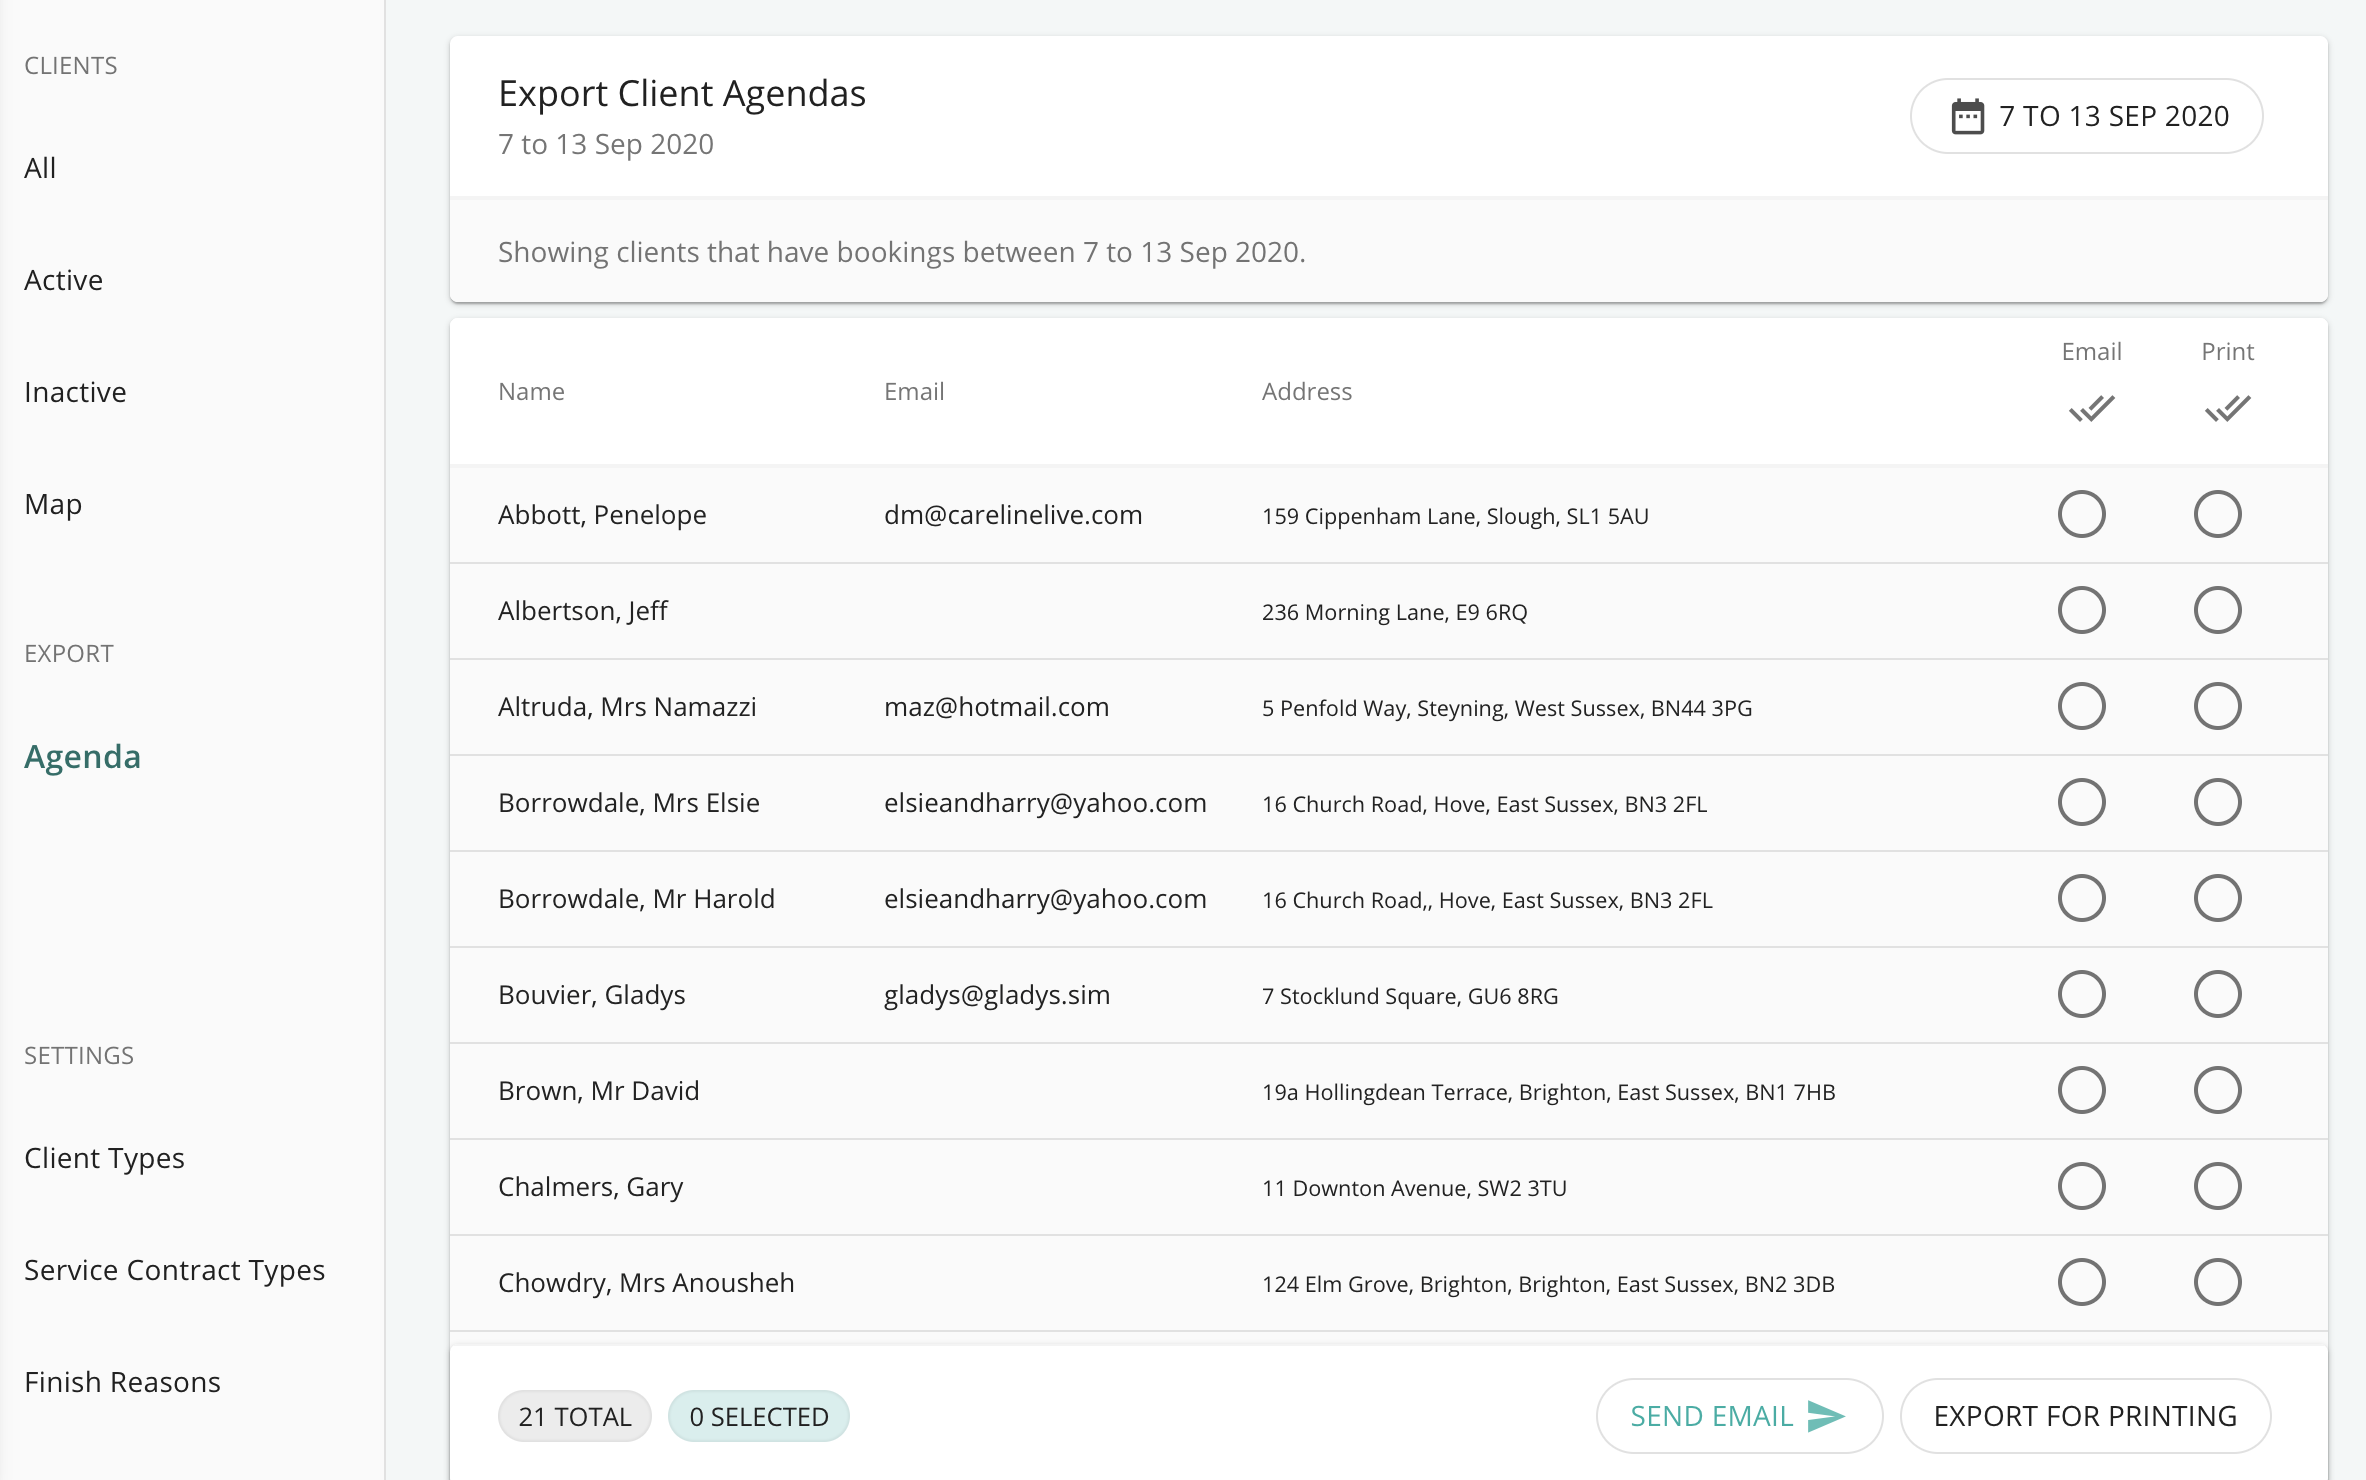Image resolution: width=2366 pixels, height=1480 pixels.
Task: Toggle Email option for Bouvier, Gladys
Action: coord(2082,994)
